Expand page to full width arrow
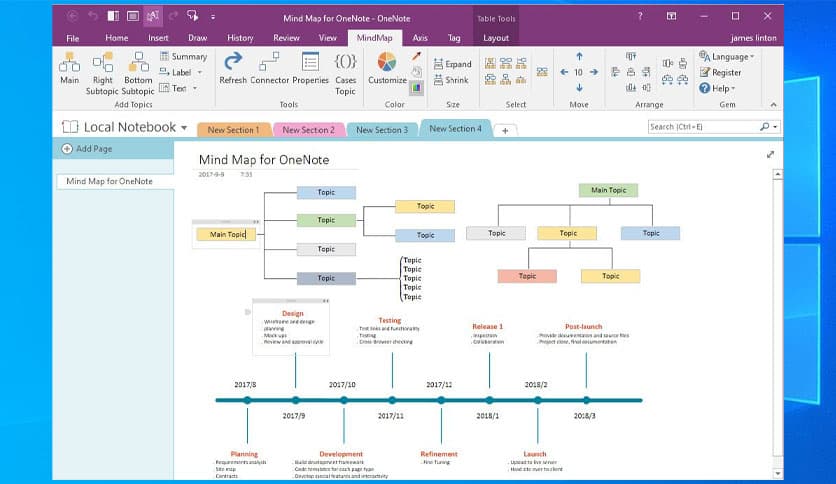The width and height of the screenshot is (836, 484). 770,155
